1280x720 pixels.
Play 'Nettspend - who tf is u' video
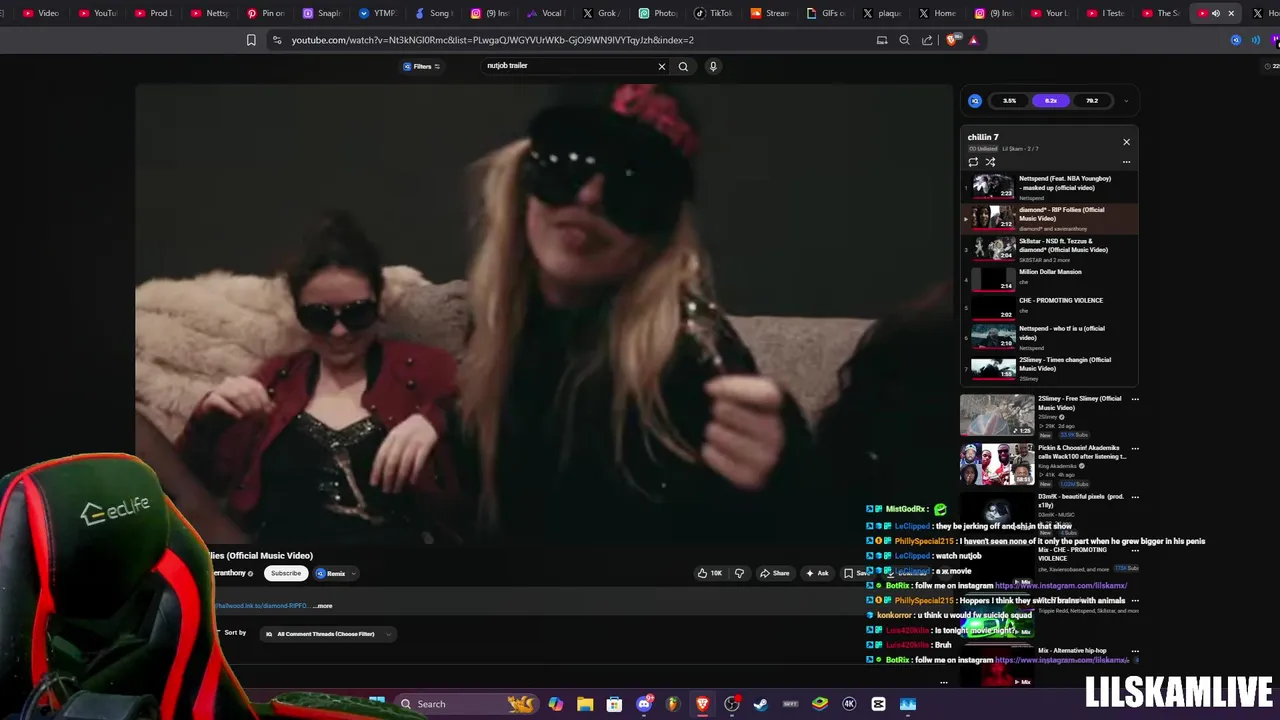(1048, 337)
